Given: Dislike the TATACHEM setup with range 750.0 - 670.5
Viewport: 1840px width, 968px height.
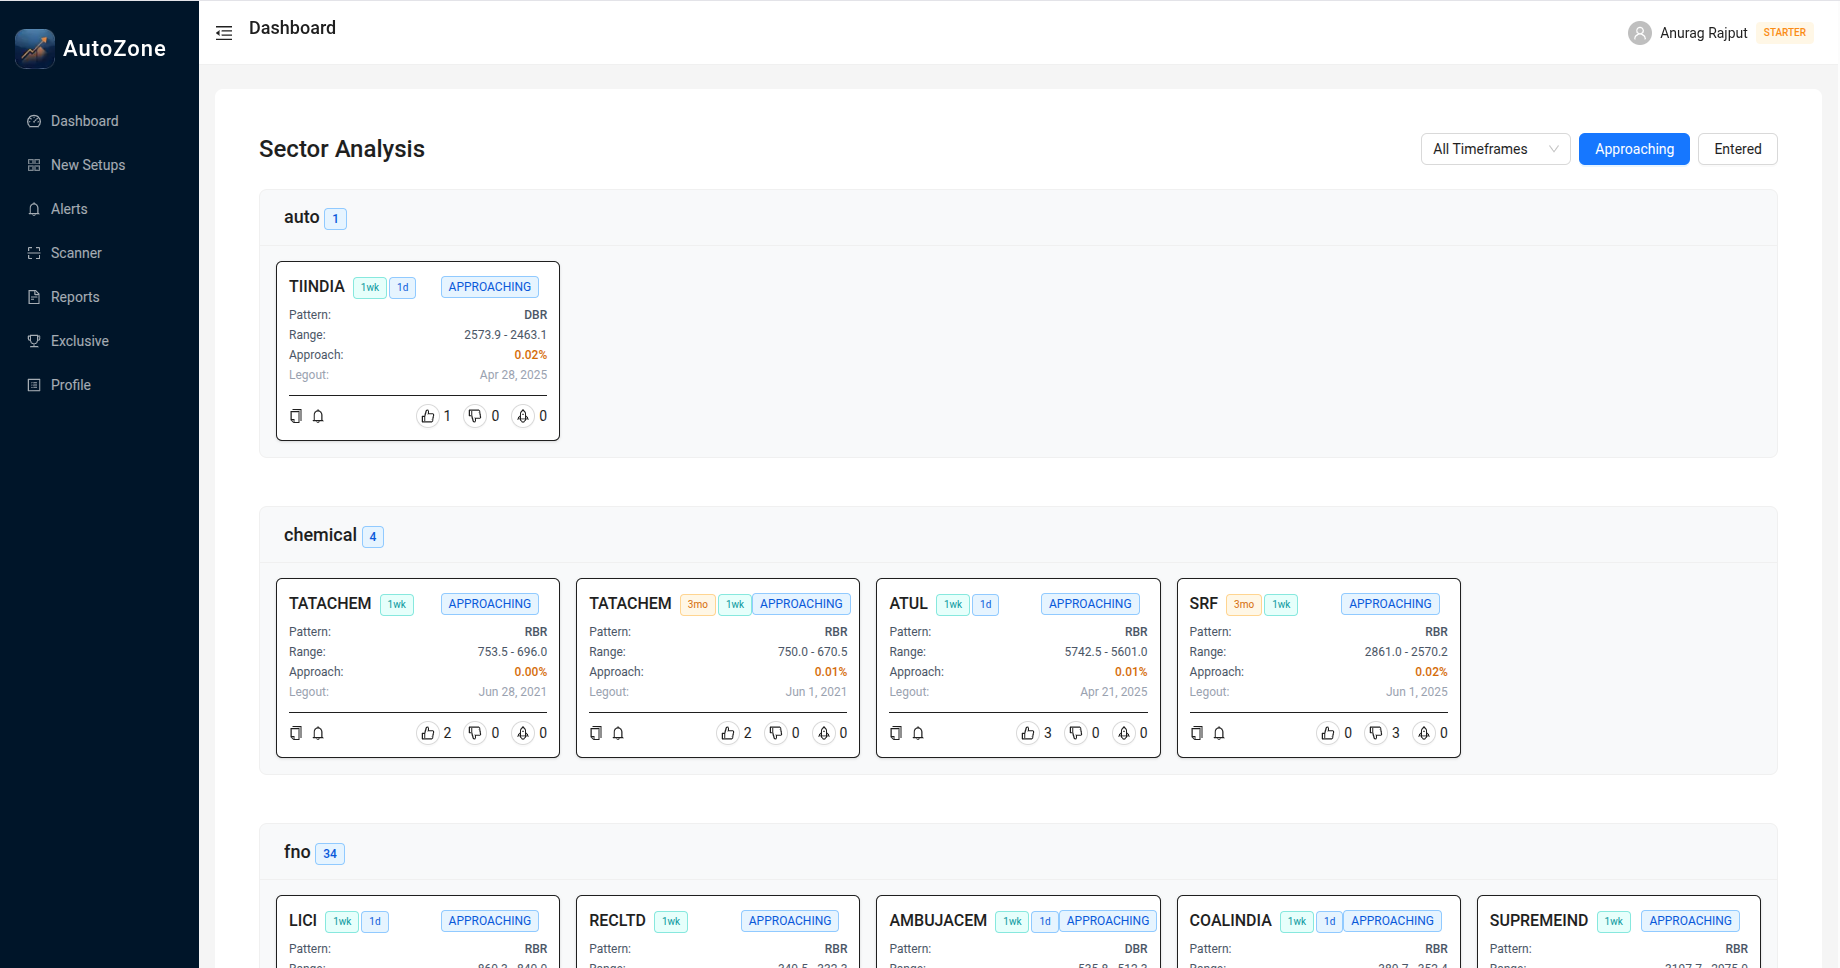Looking at the screenshot, I should tap(775, 733).
